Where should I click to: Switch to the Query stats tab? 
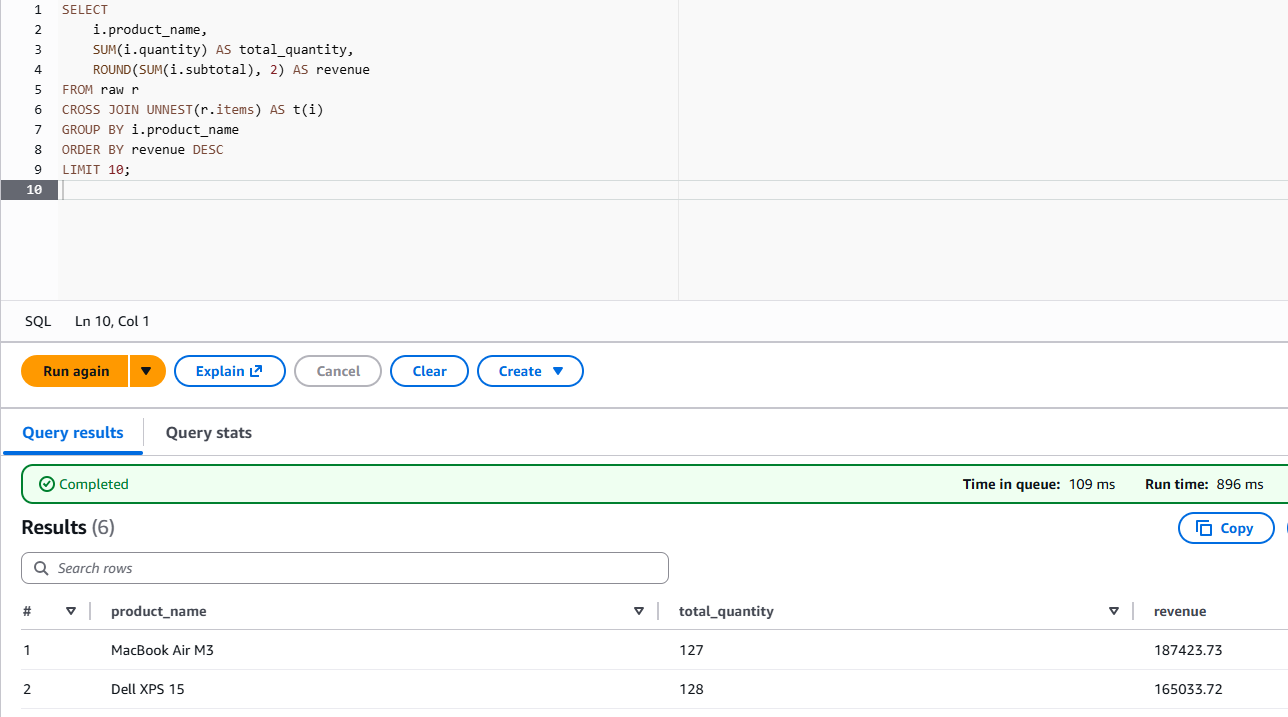[x=208, y=433]
